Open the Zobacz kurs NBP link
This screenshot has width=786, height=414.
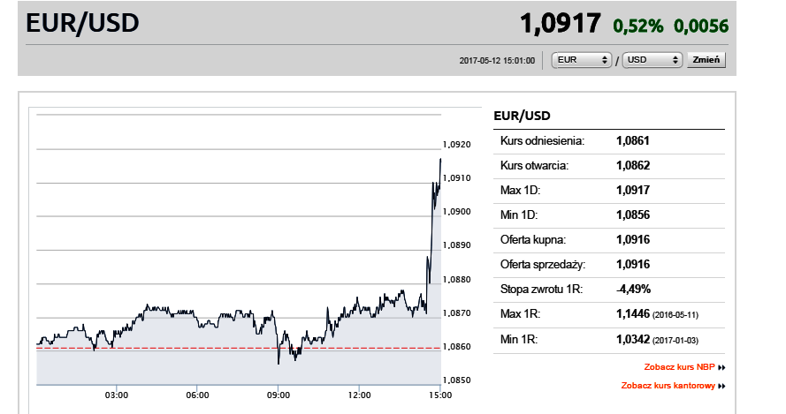coord(679,367)
